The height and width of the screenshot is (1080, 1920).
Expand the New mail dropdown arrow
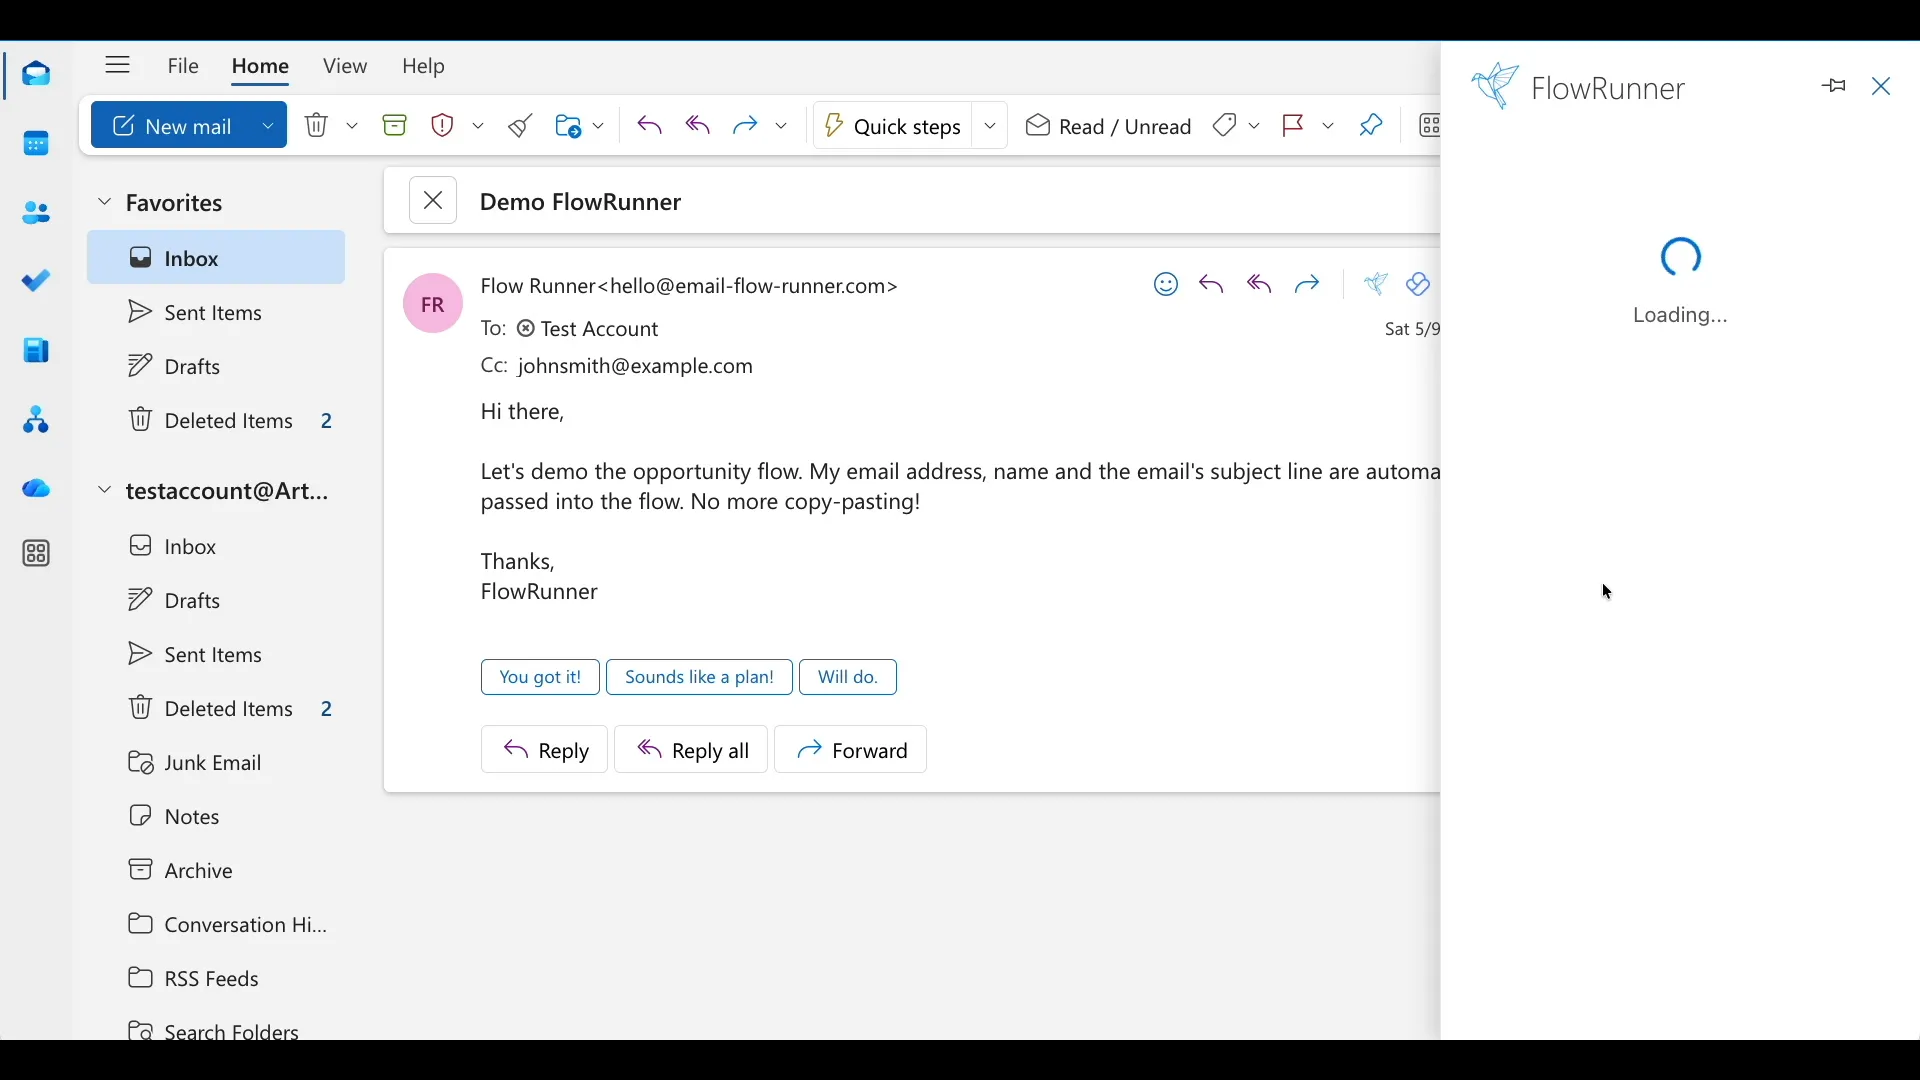(x=269, y=126)
